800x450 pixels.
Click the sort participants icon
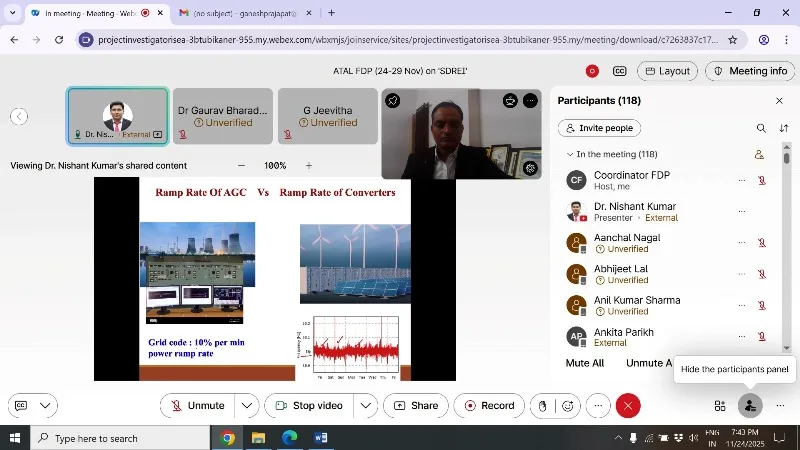pos(783,128)
